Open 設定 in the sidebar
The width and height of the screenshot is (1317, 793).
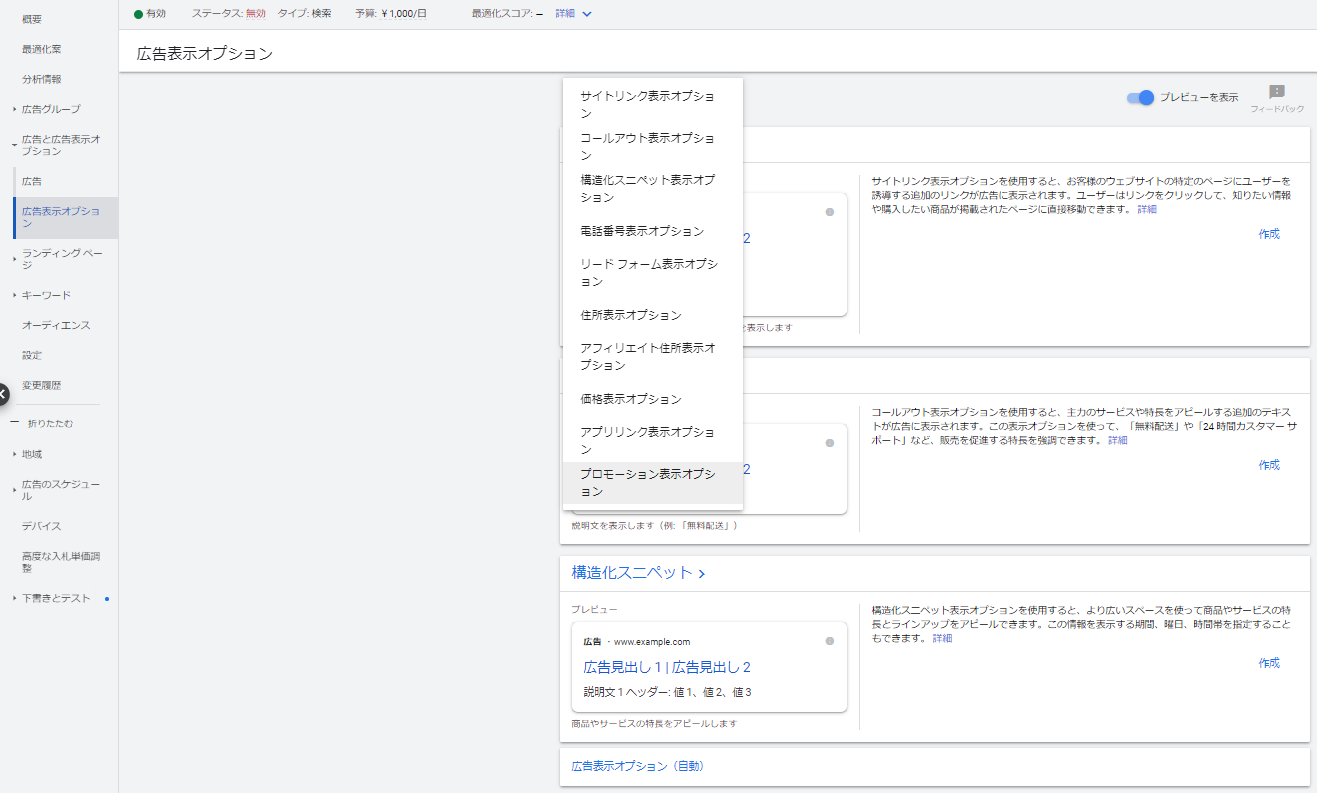coord(32,355)
